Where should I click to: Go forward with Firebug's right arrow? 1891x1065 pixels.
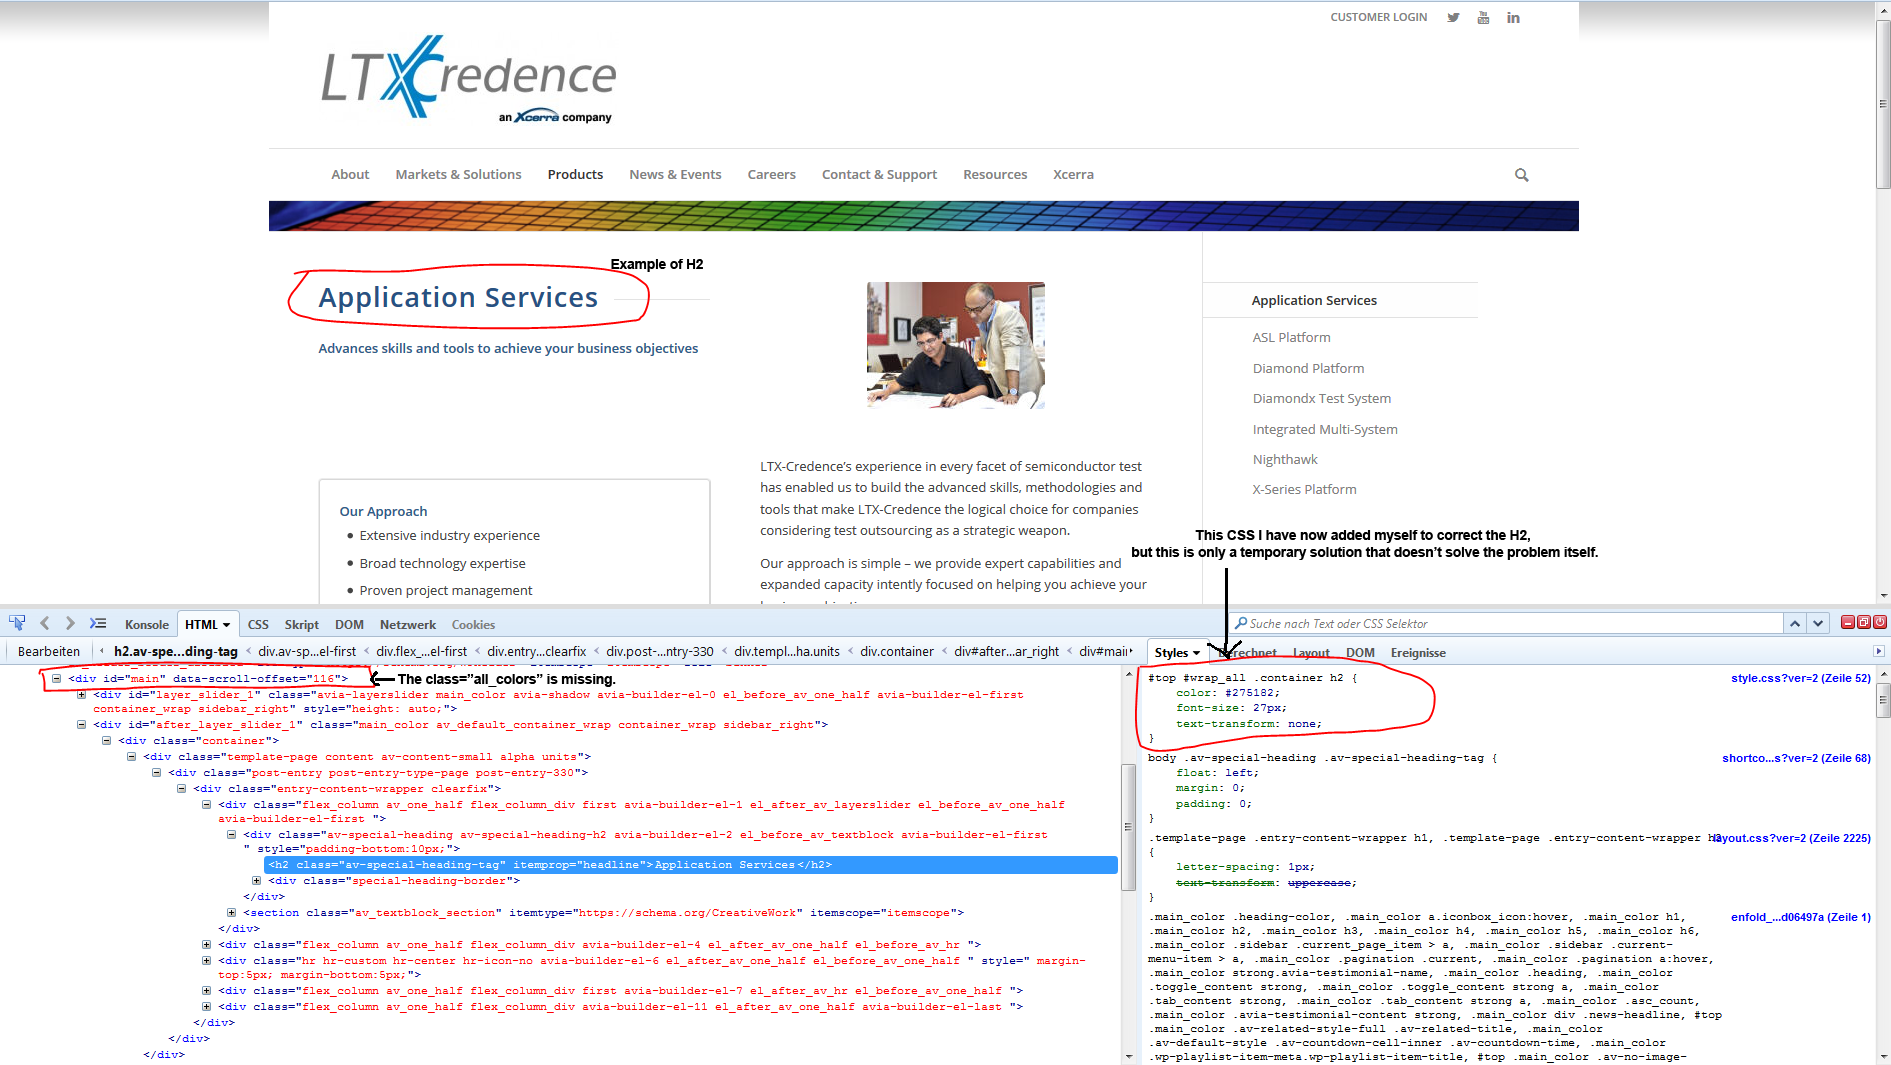70,623
